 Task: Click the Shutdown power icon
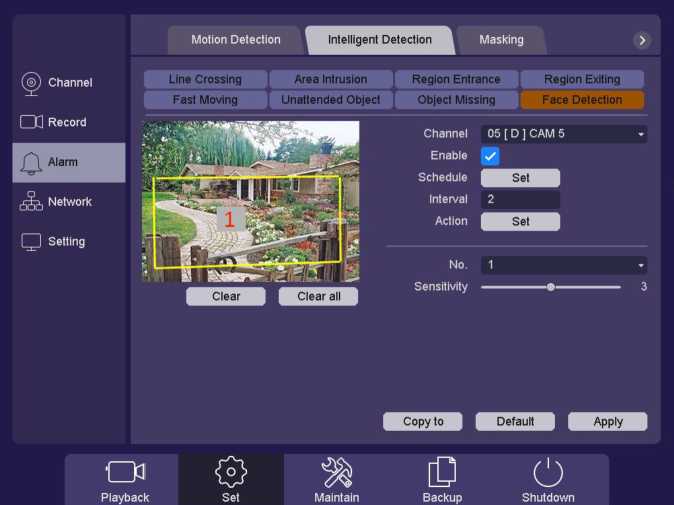(x=548, y=472)
